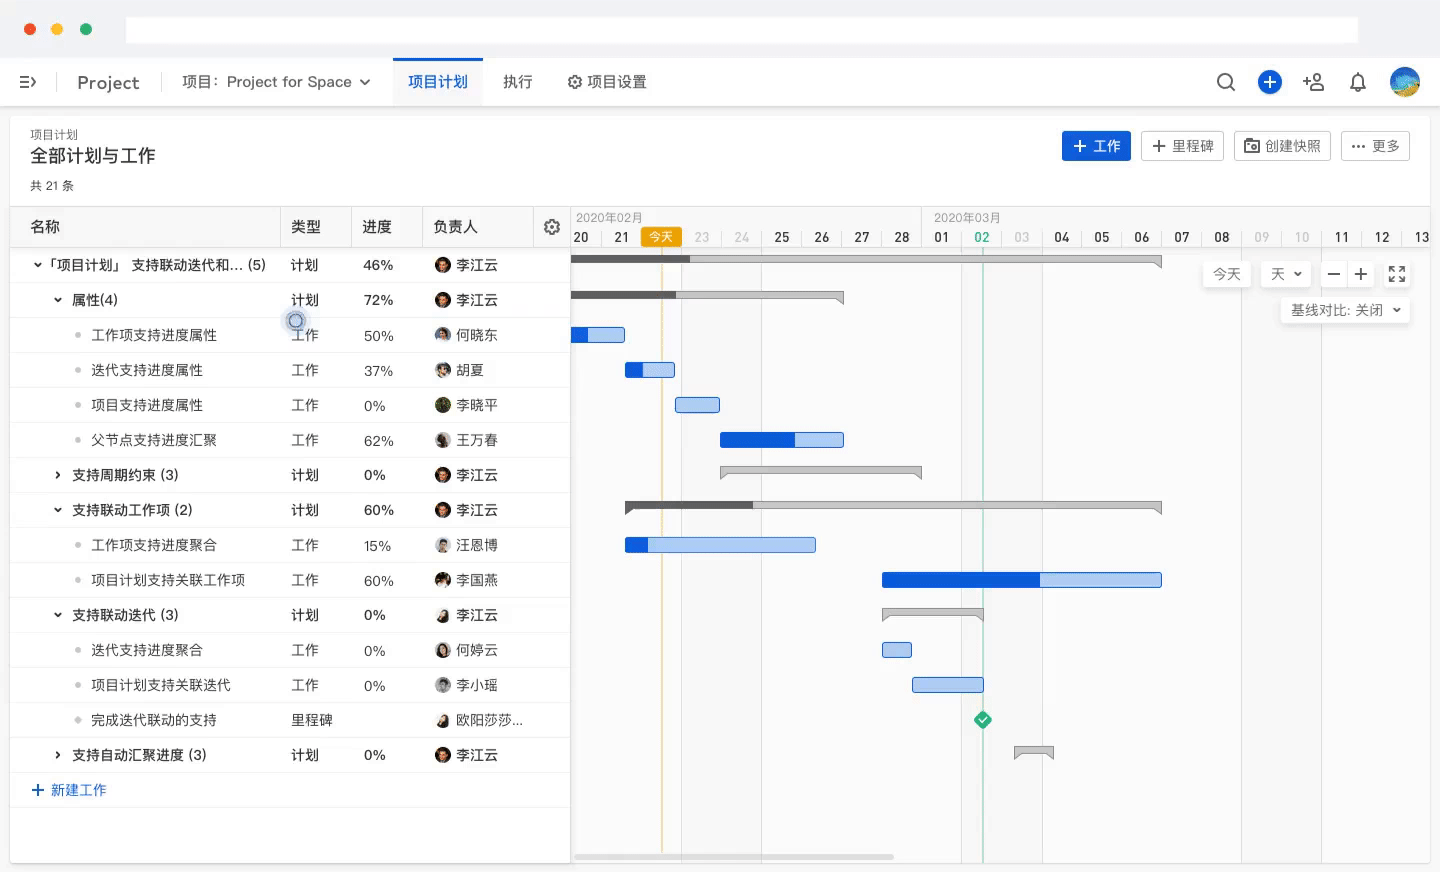
Task: Click 王万春's avatar in the owner column
Action: [x=443, y=440]
